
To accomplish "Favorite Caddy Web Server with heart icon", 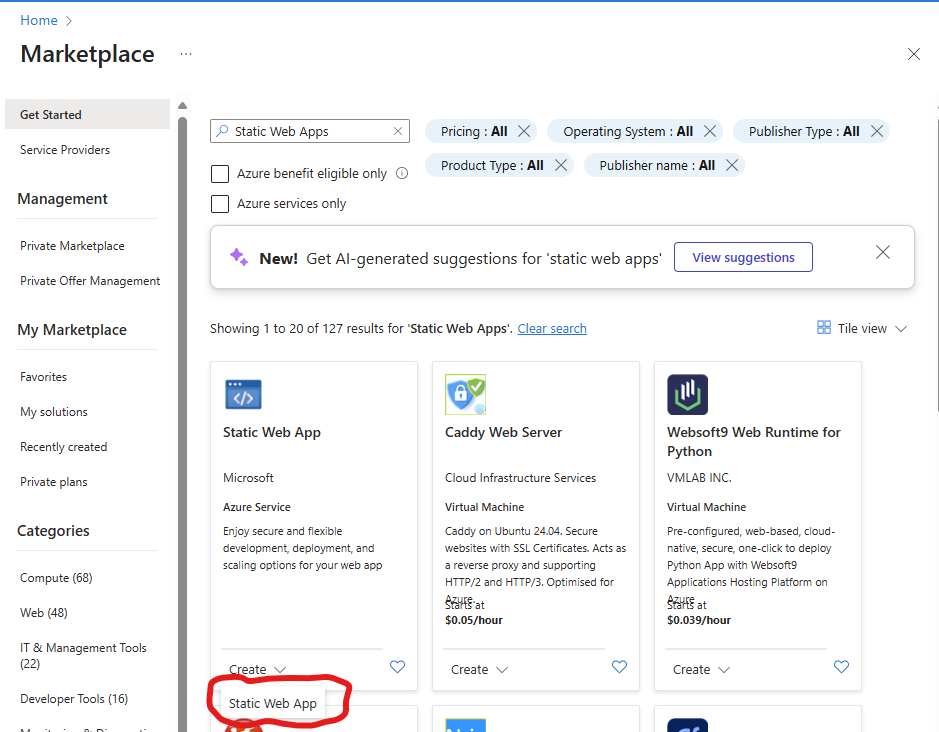I will 619,667.
